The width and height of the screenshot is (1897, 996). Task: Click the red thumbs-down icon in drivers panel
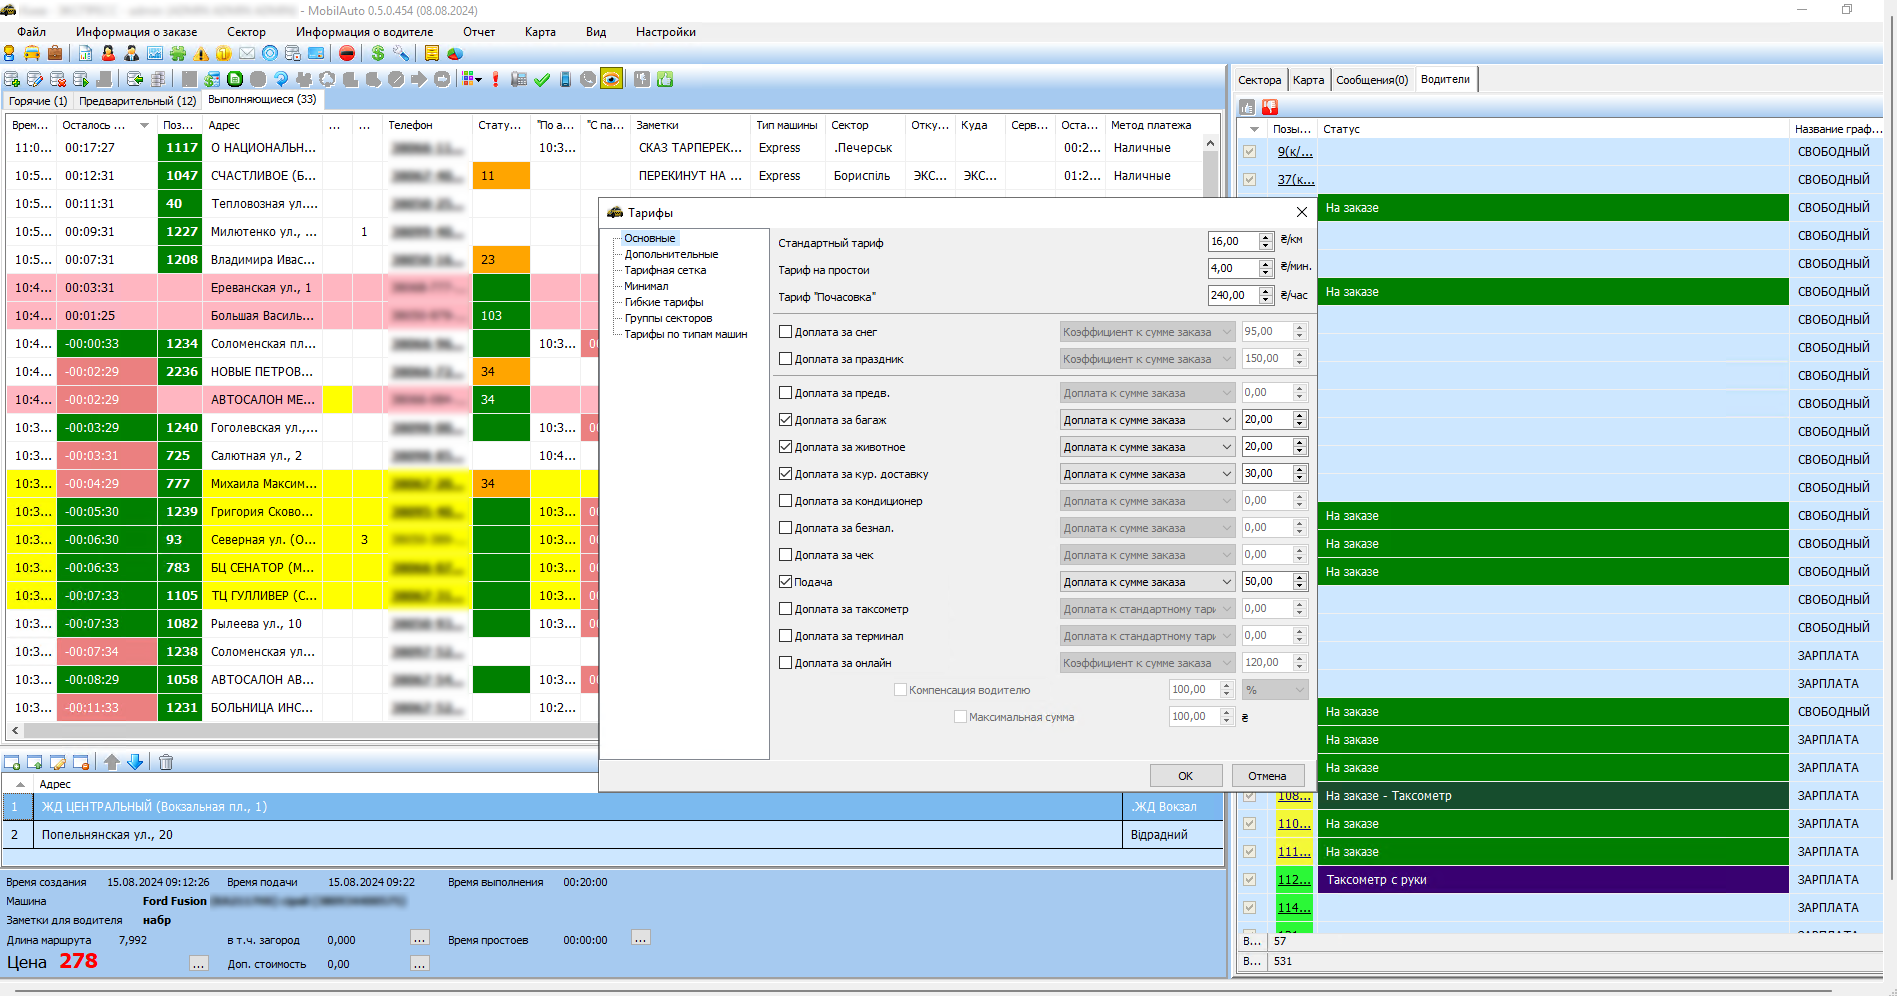coord(1270,107)
